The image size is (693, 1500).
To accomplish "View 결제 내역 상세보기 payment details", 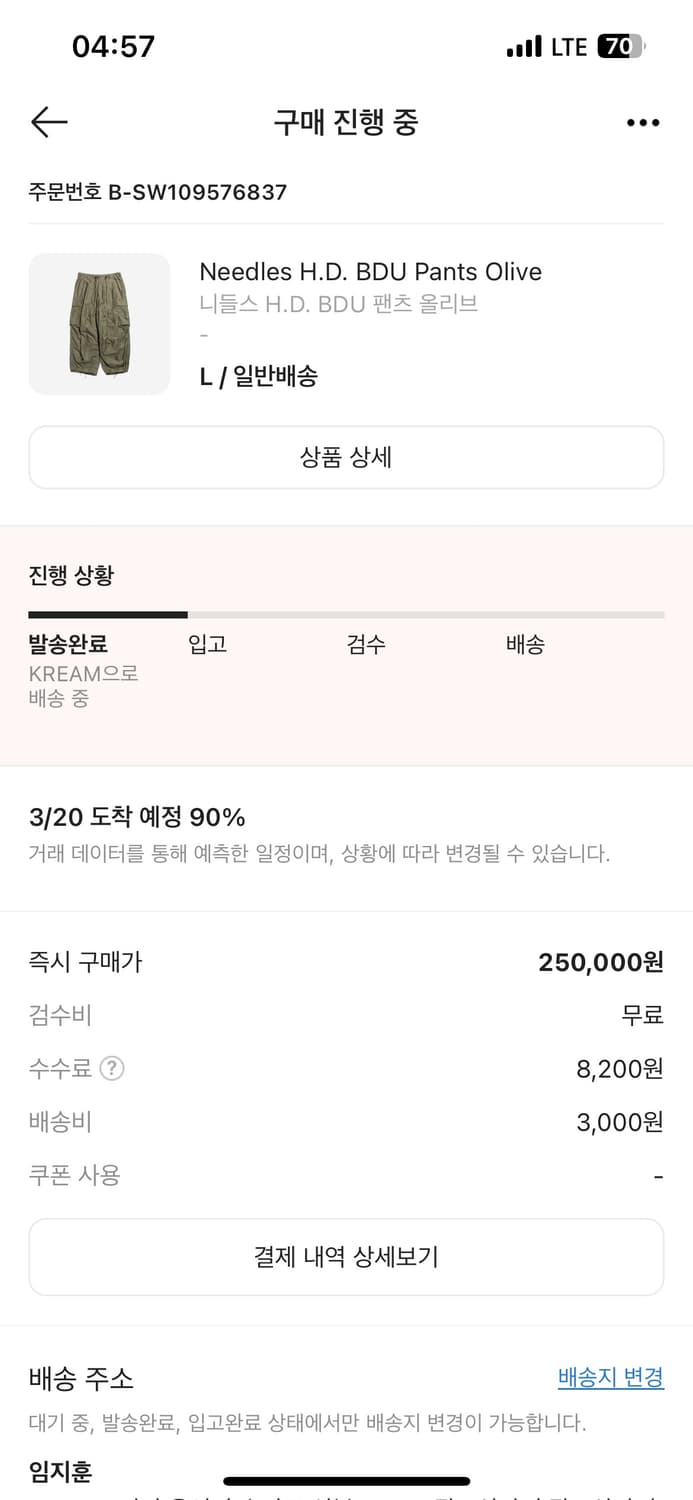I will [346, 1256].
